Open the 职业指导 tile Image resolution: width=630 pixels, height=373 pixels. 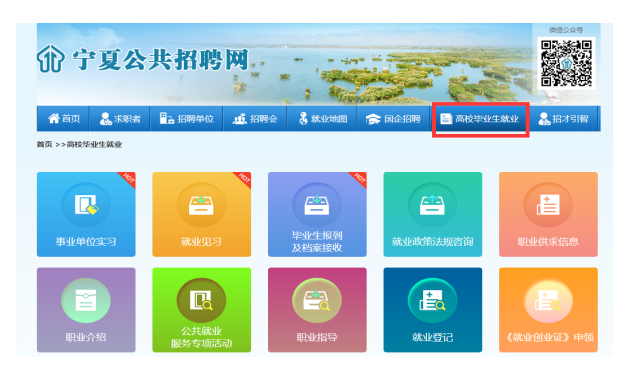317,310
